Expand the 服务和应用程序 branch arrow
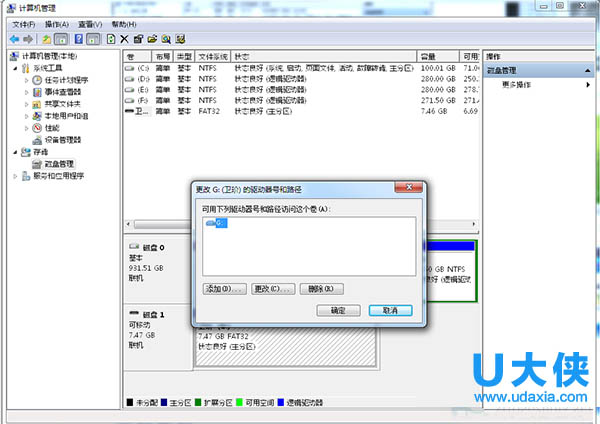 [15, 176]
